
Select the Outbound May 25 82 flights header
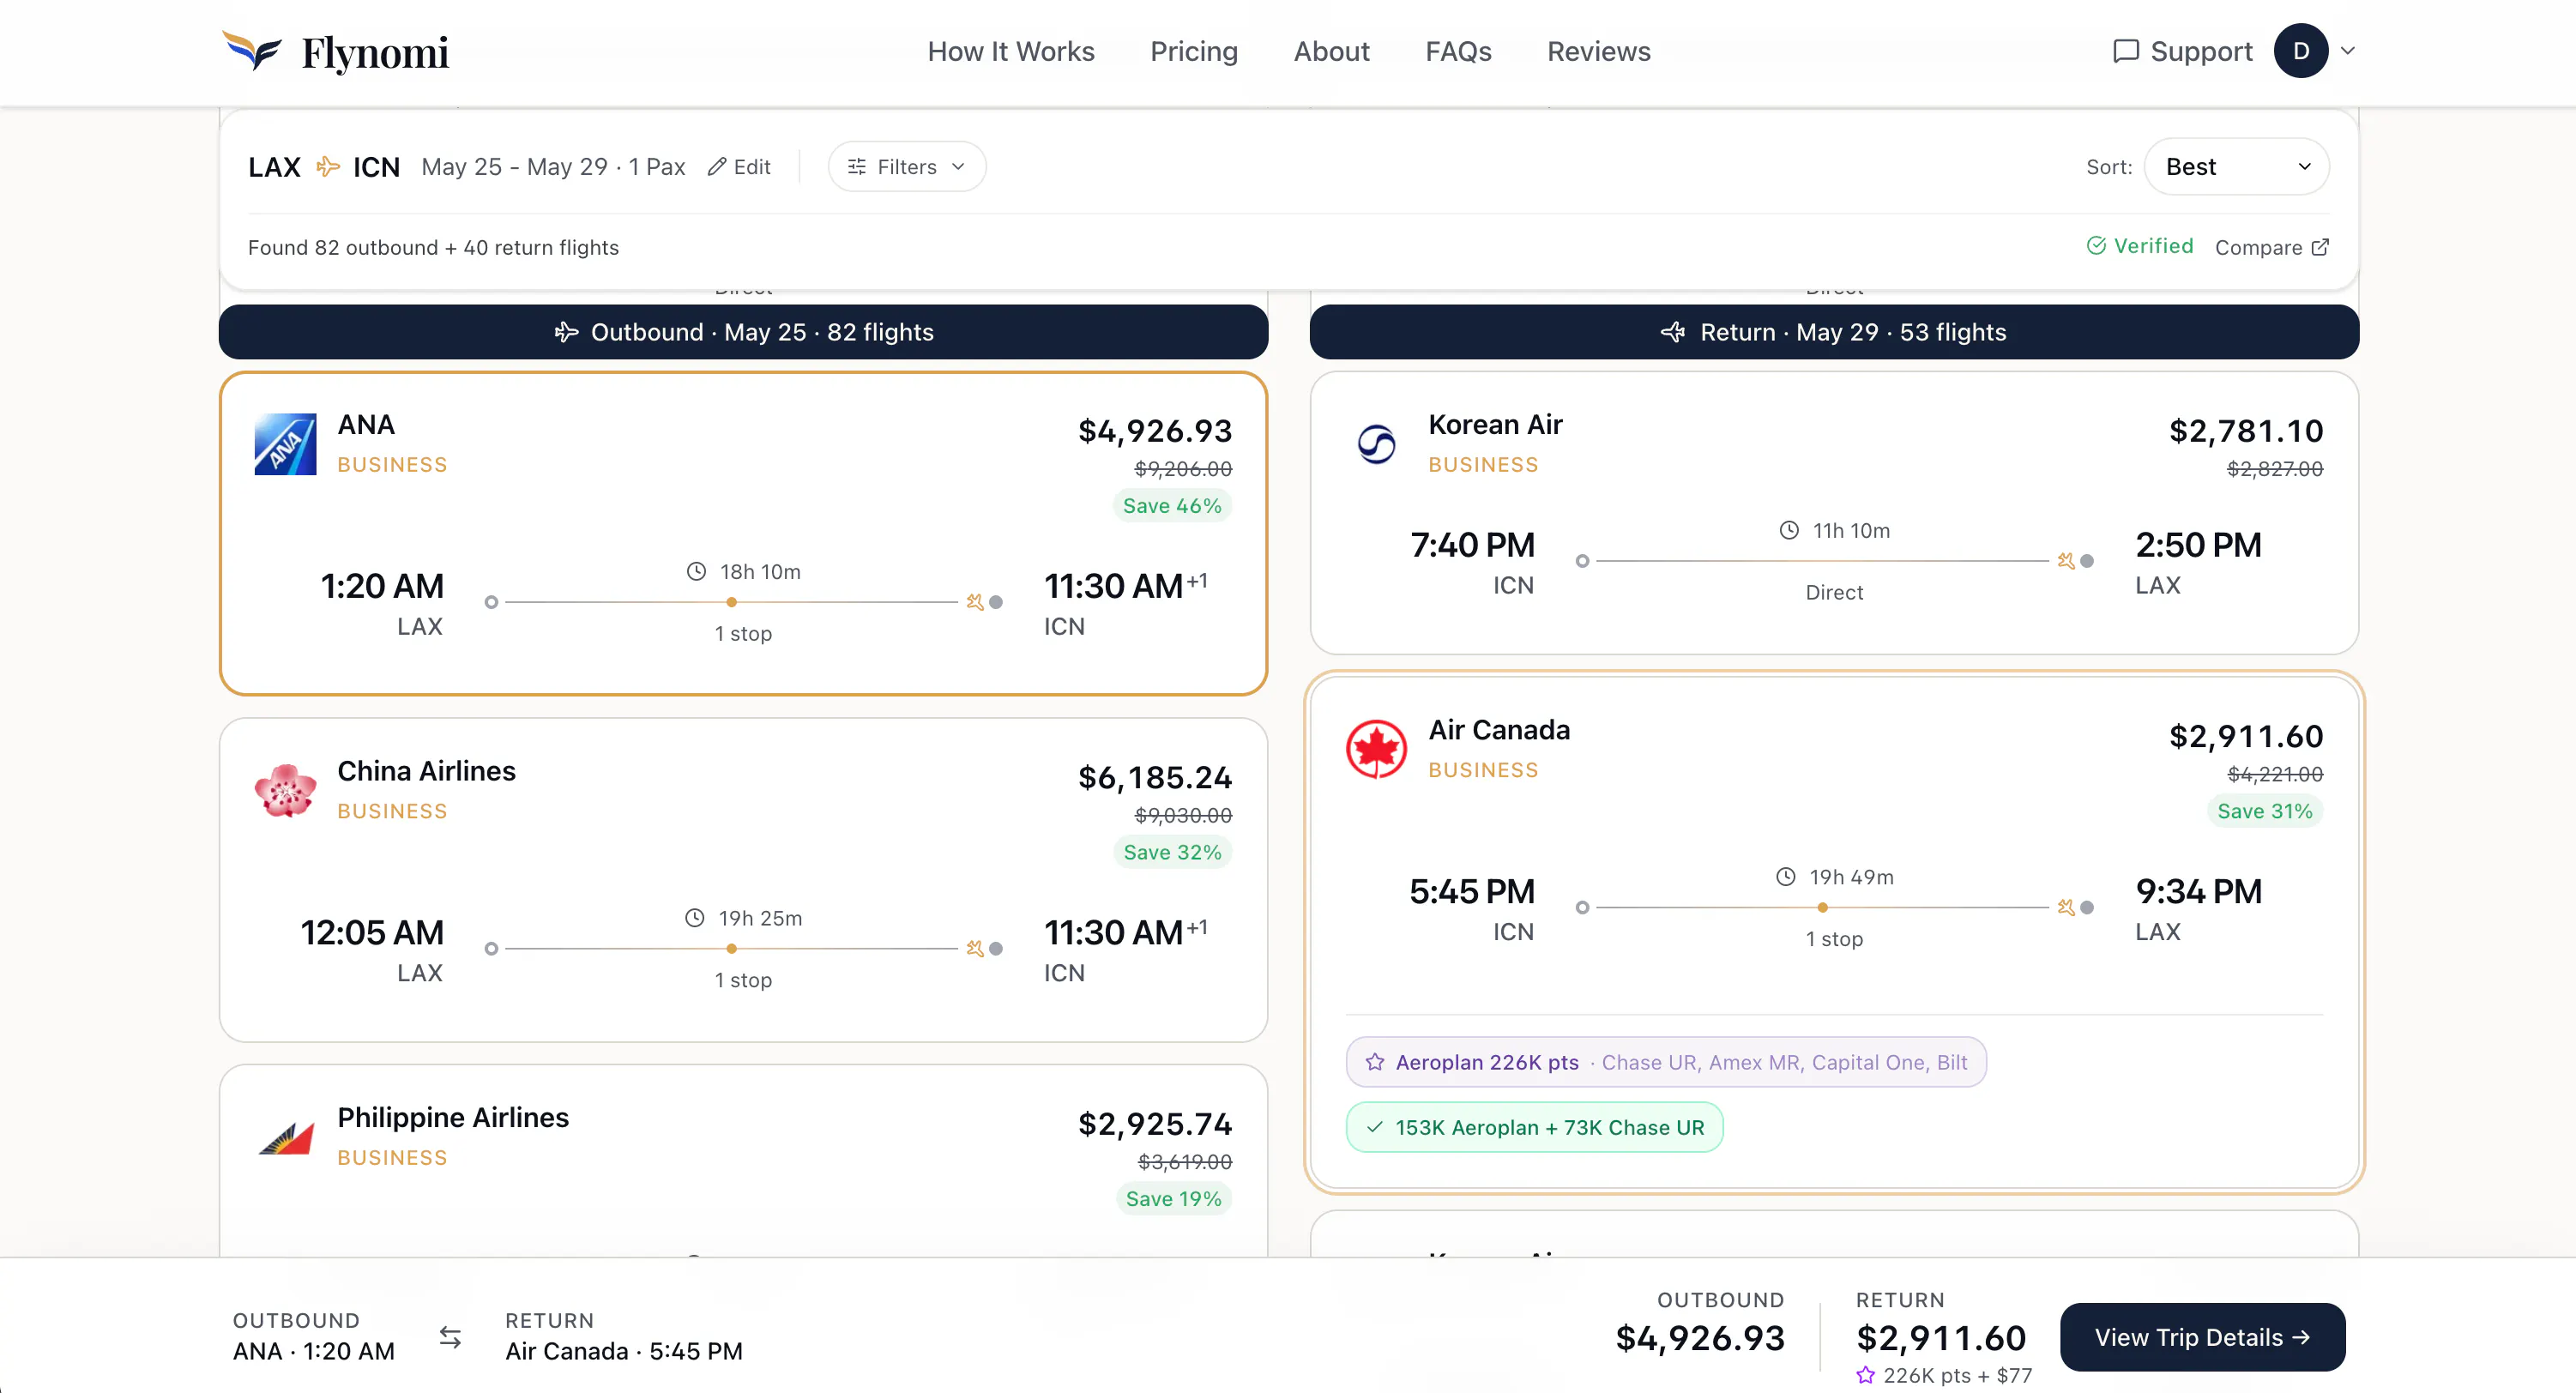tap(743, 332)
